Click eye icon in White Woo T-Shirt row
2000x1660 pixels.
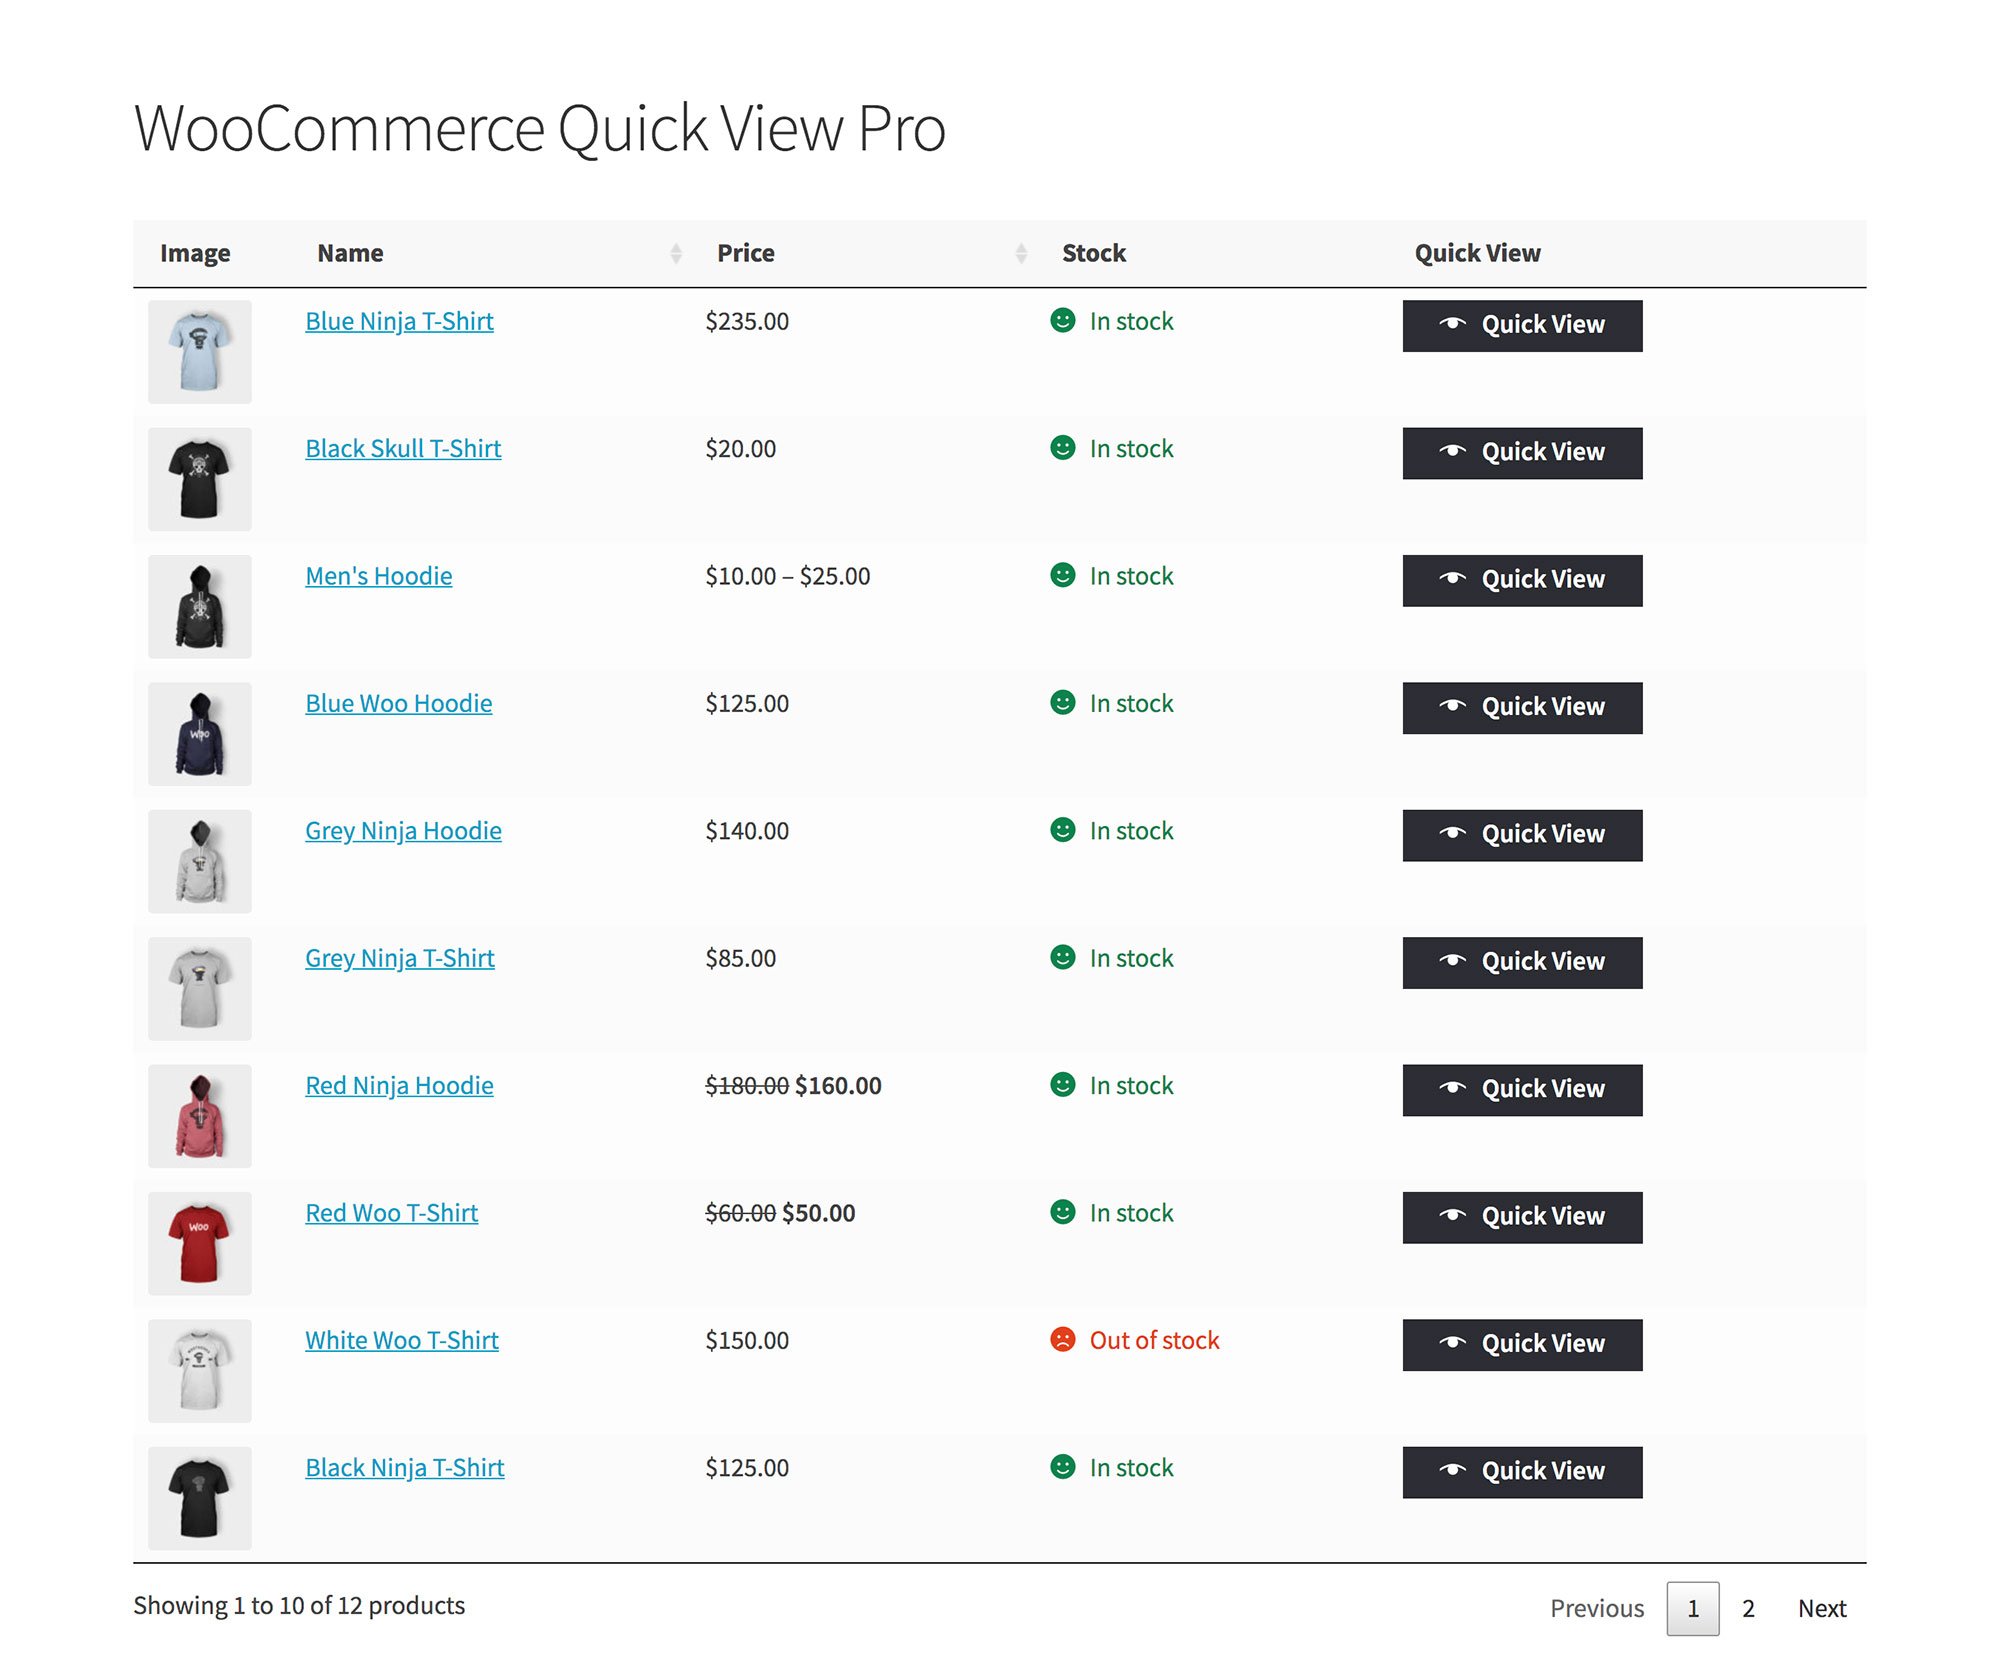pyautogui.click(x=1452, y=1343)
